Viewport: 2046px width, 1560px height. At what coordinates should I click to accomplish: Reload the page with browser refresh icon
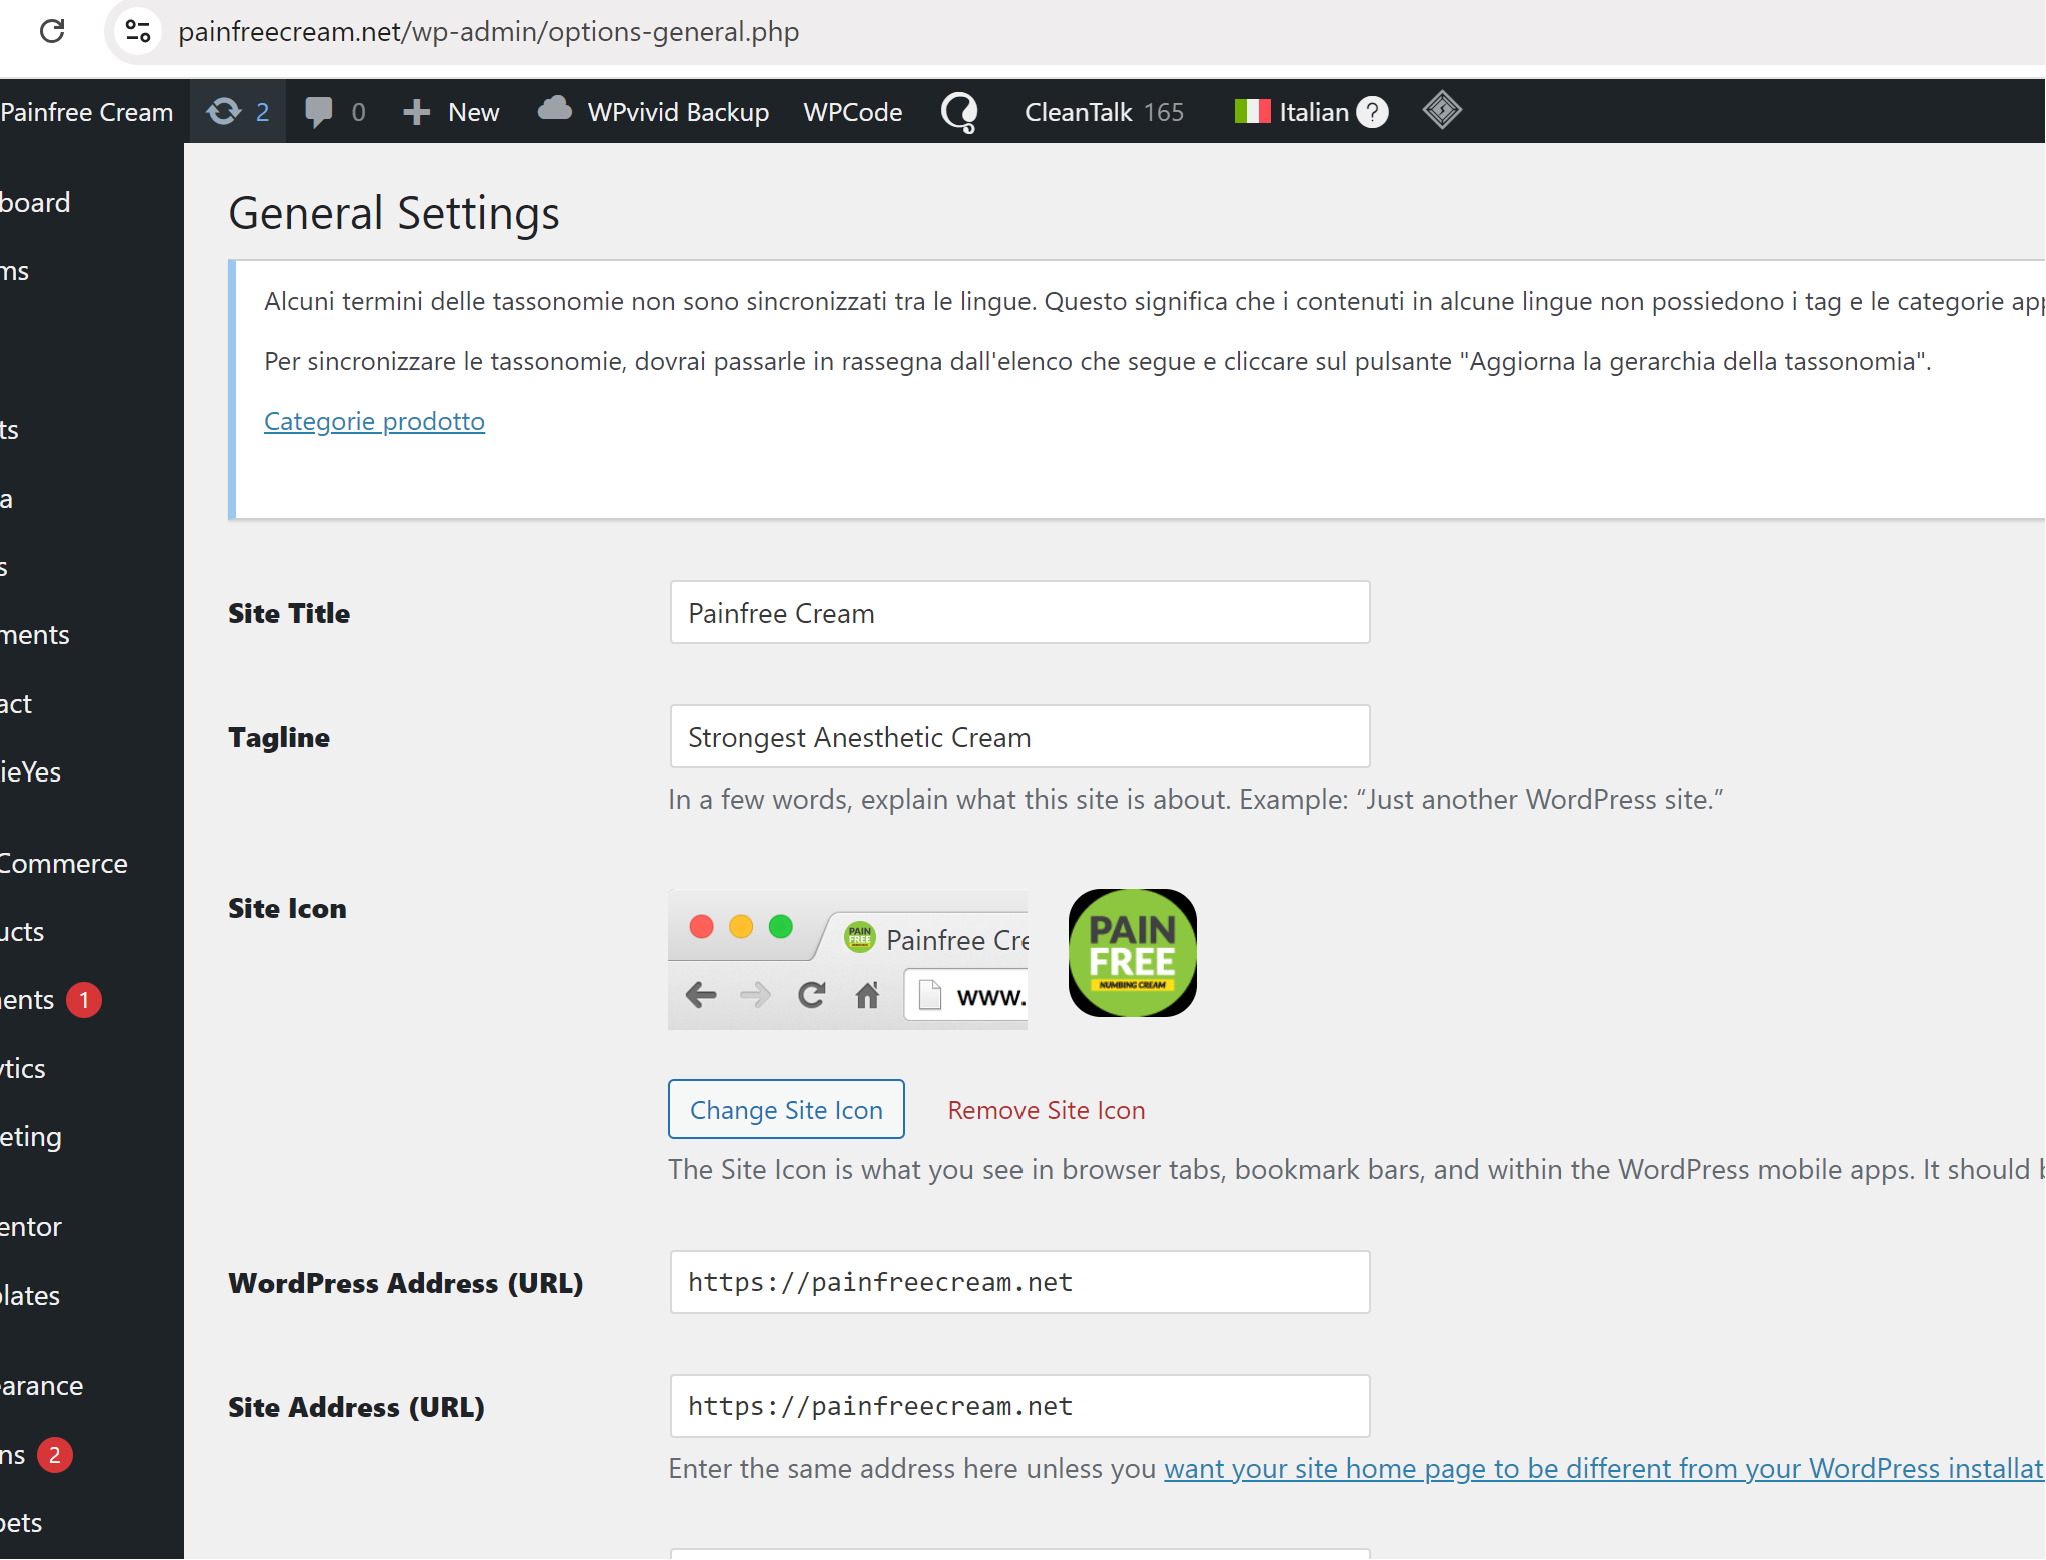click(52, 31)
